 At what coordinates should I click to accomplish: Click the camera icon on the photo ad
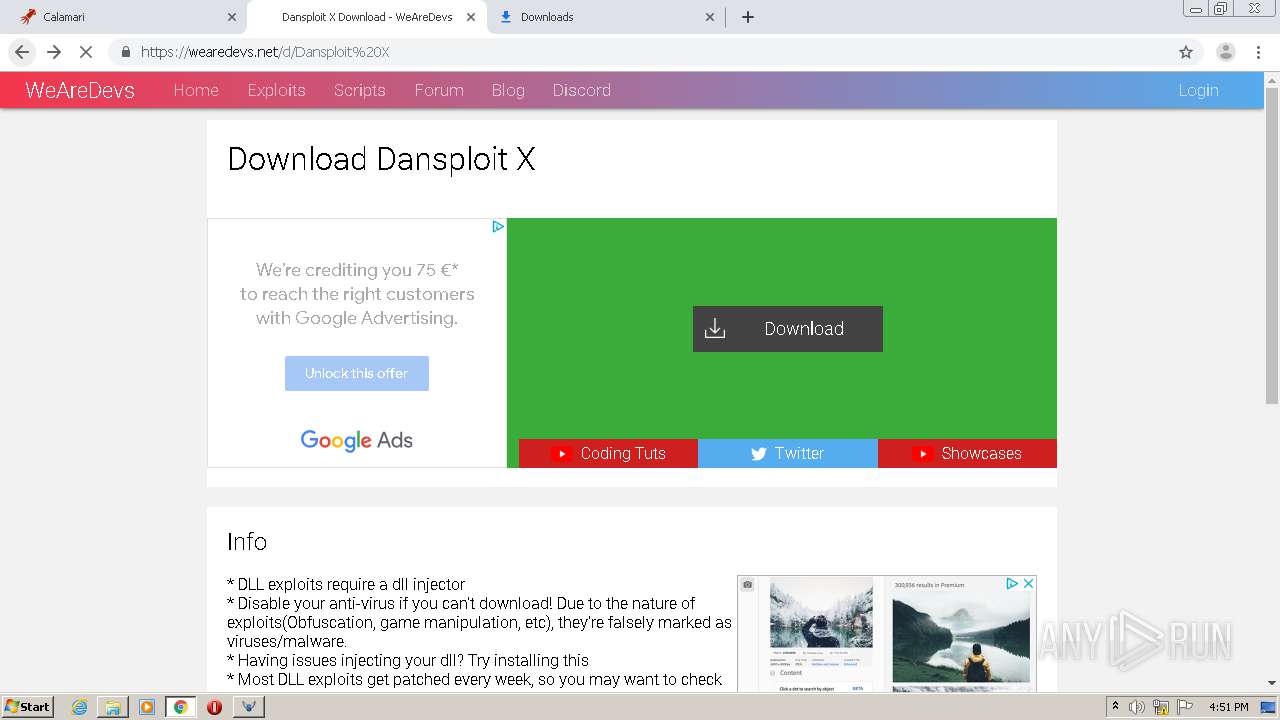(747, 584)
